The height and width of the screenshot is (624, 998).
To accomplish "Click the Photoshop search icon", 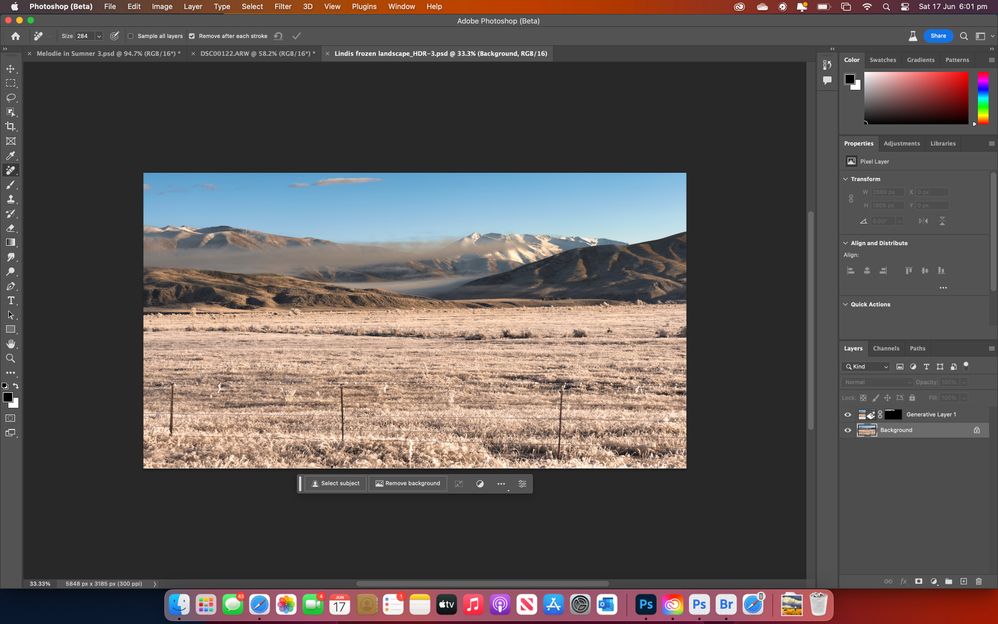I will [964, 36].
